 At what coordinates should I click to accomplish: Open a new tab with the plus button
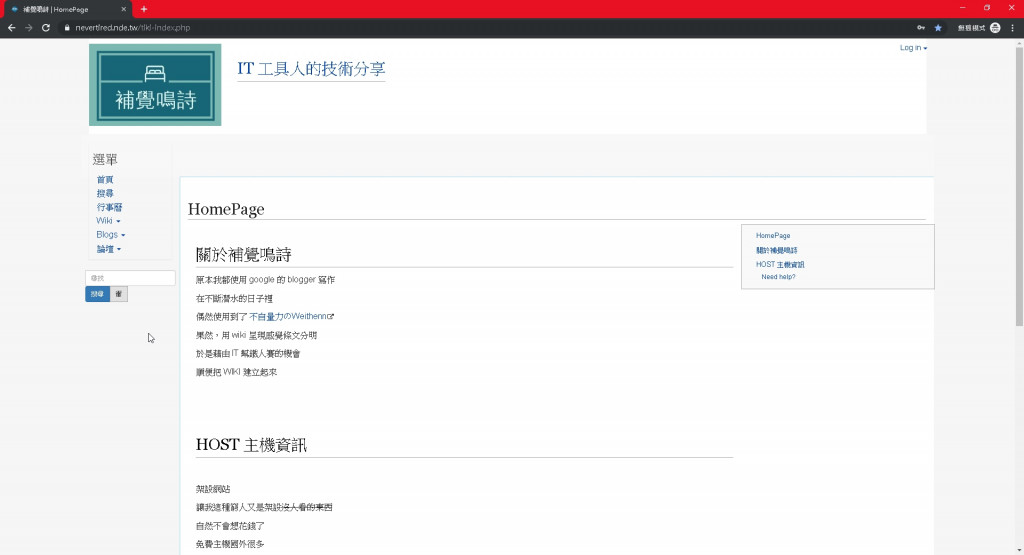(x=144, y=9)
